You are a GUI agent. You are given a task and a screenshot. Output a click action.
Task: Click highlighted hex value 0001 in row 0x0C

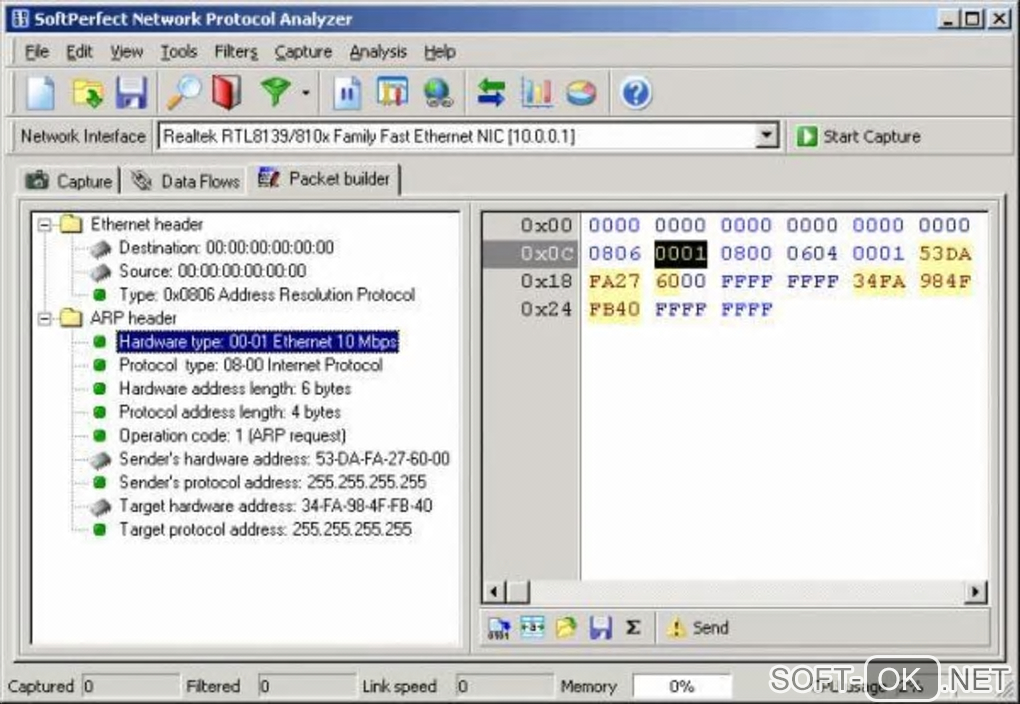pos(680,254)
